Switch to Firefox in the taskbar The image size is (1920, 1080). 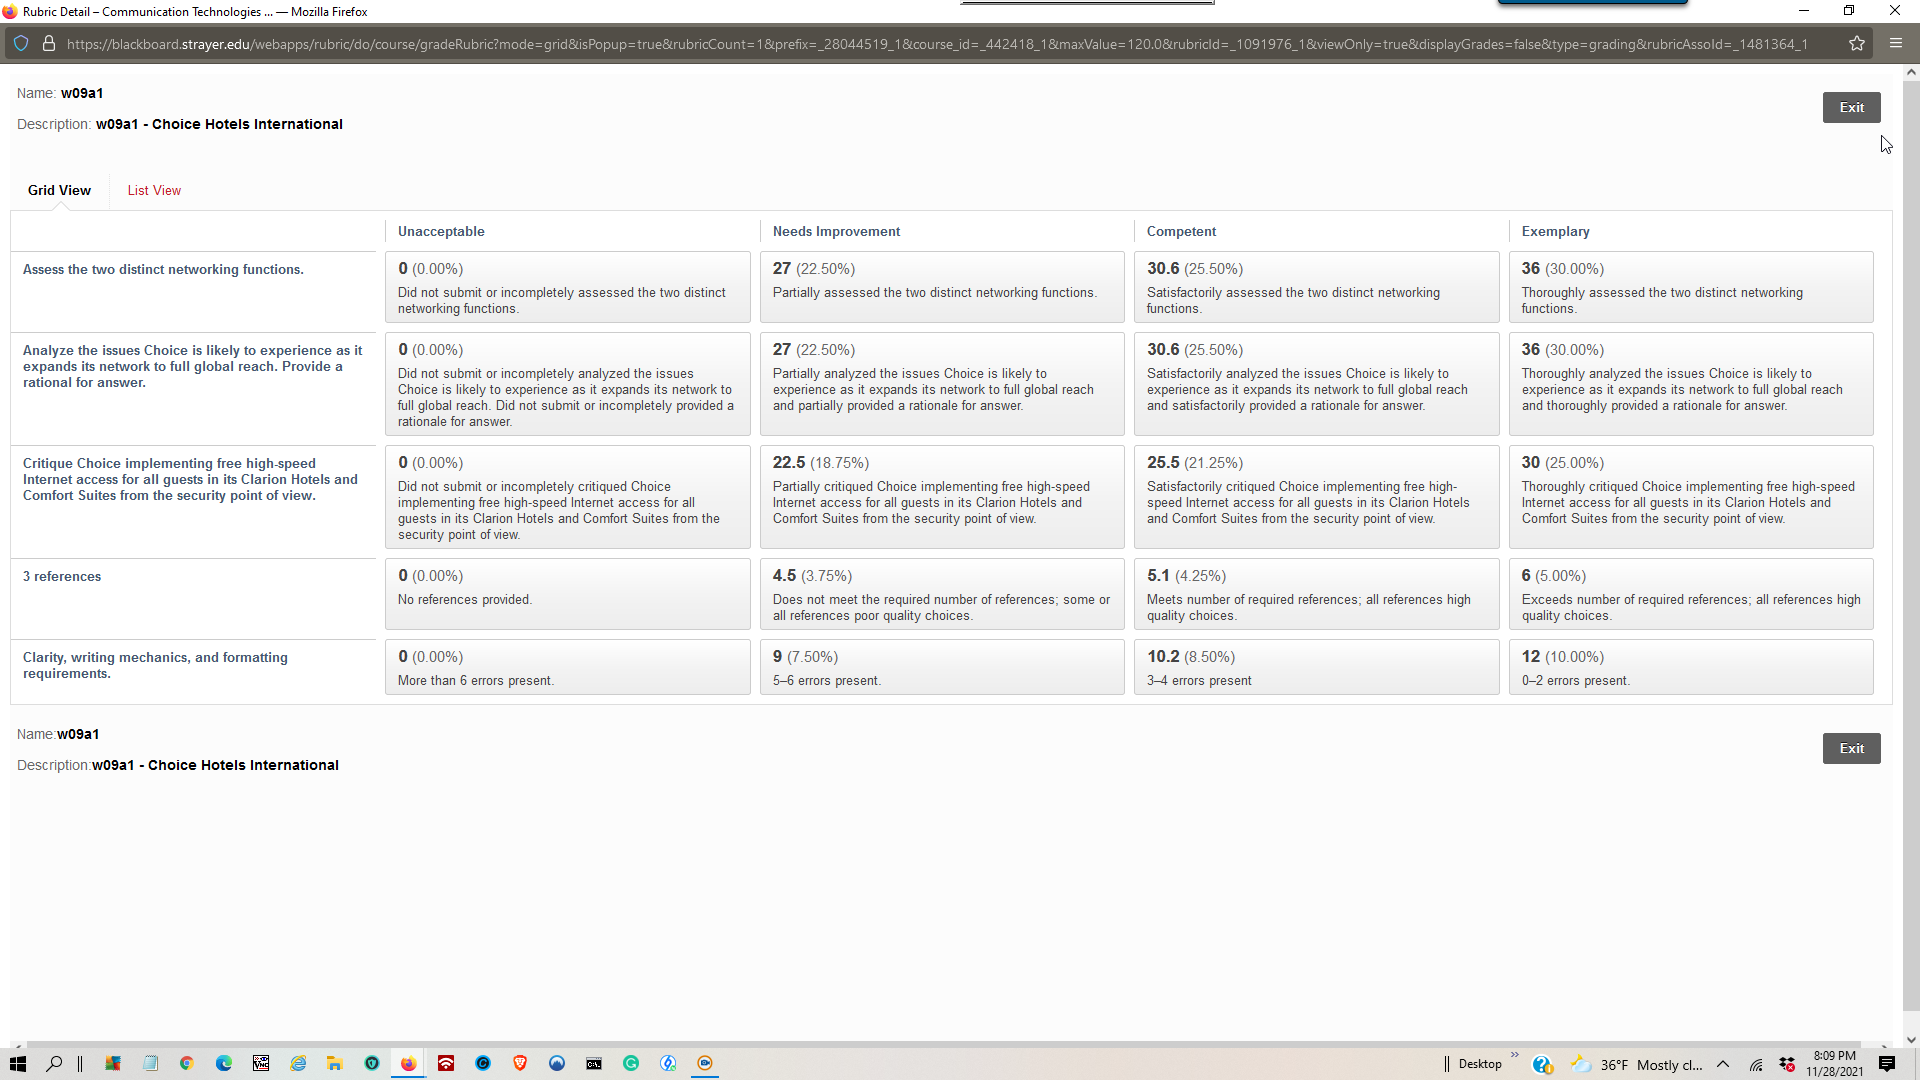(x=408, y=1064)
